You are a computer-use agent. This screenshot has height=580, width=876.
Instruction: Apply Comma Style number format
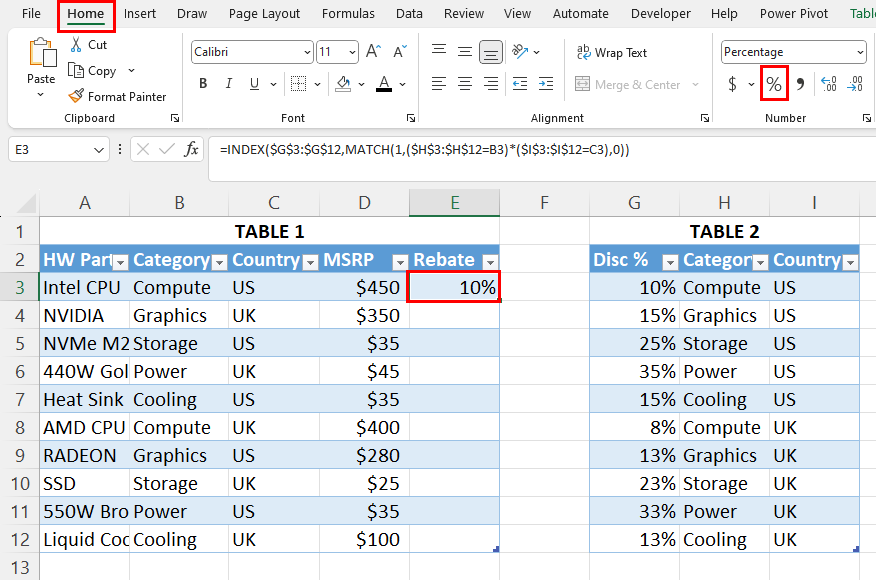[801, 84]
